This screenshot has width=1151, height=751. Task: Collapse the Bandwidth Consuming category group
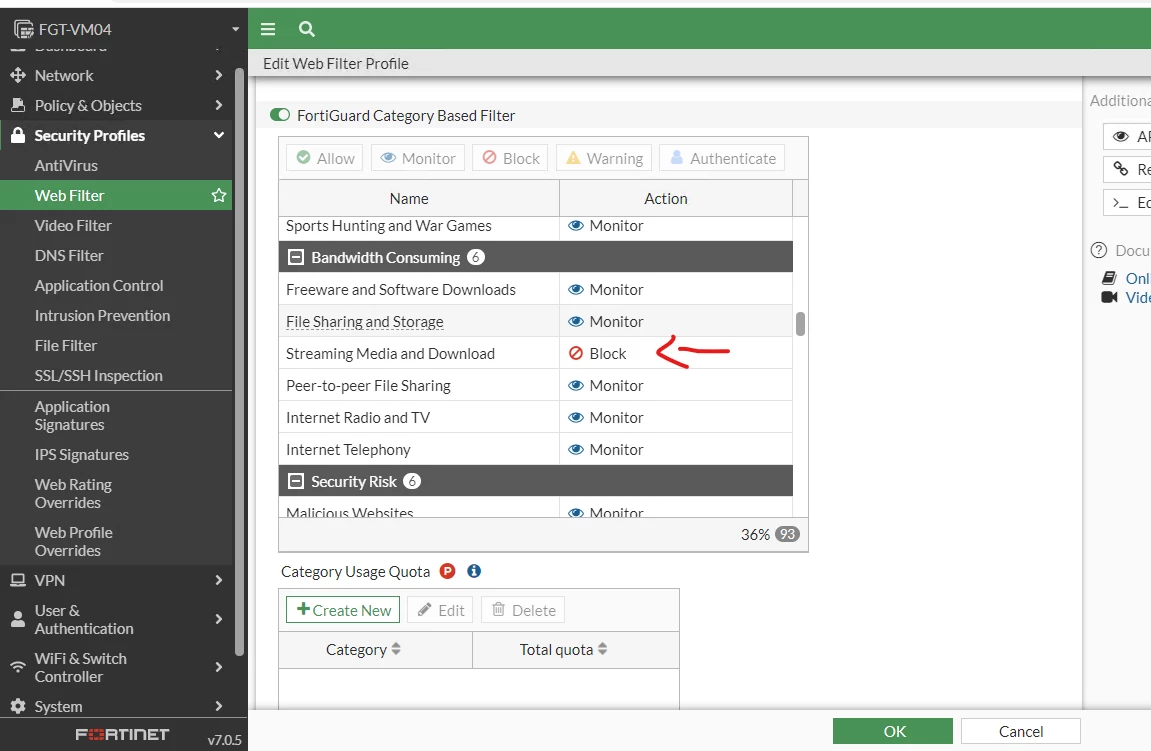click(296, 258)
